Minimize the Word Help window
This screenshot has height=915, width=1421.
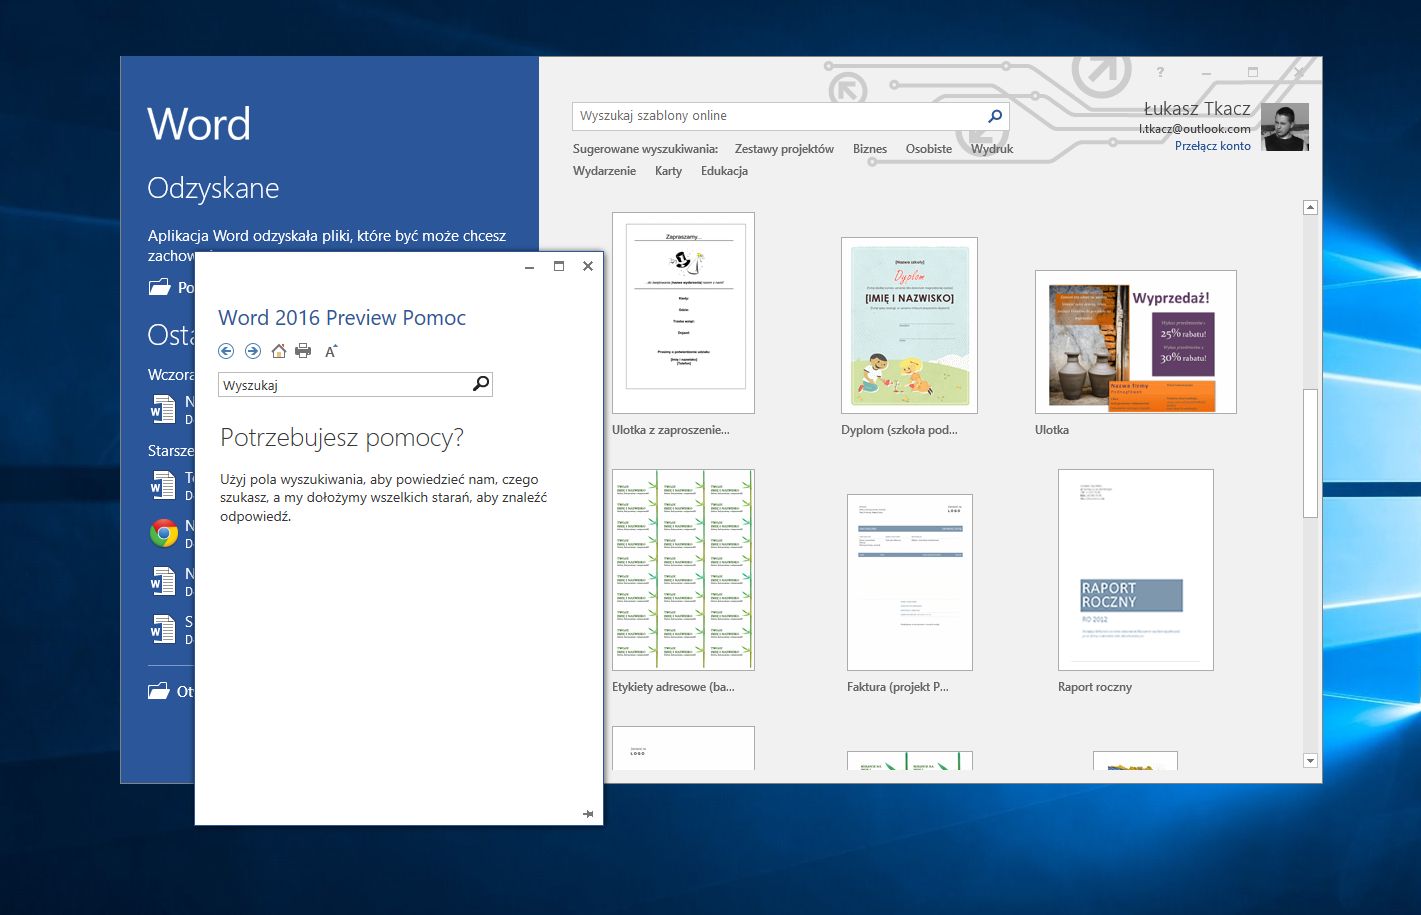(530, 266)
